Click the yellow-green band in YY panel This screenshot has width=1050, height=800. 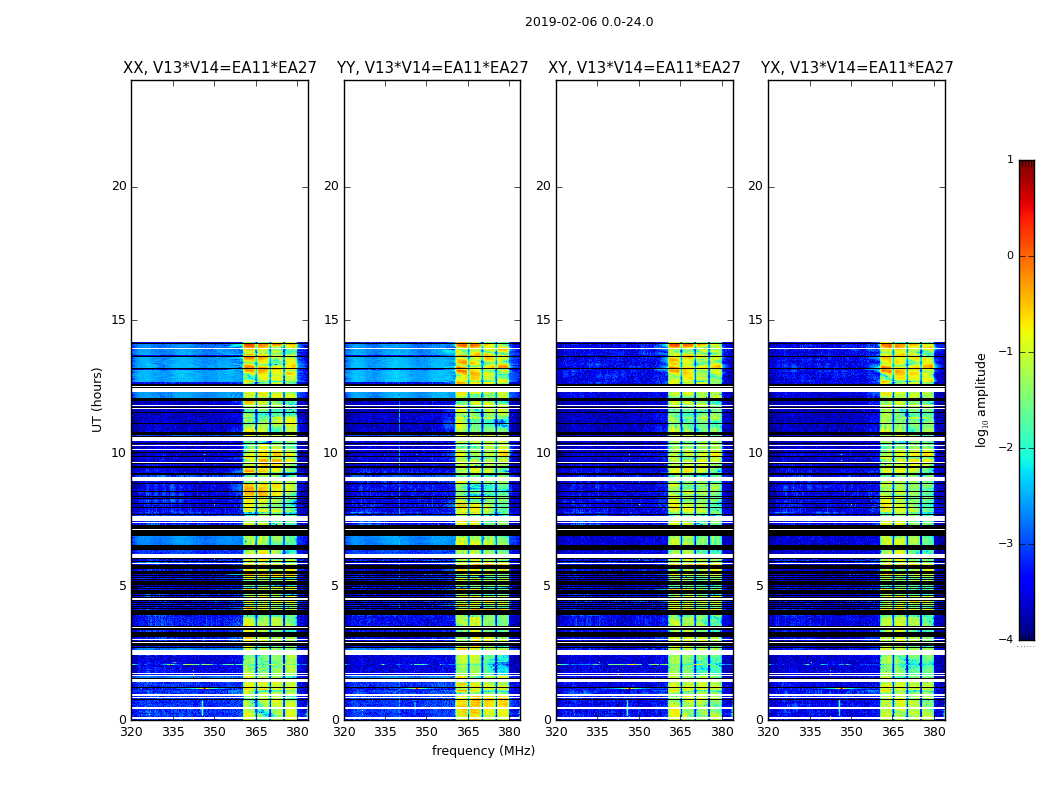482,531
